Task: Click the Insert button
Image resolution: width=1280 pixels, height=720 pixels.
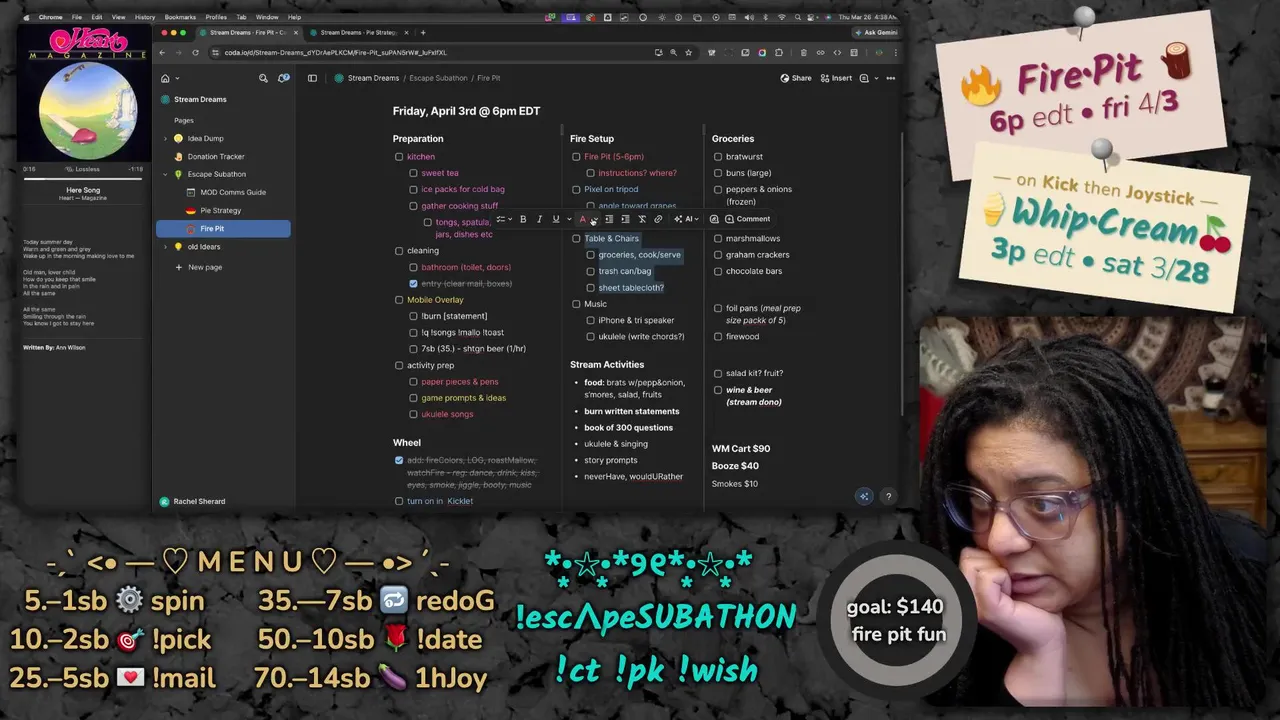Action: 836,78
